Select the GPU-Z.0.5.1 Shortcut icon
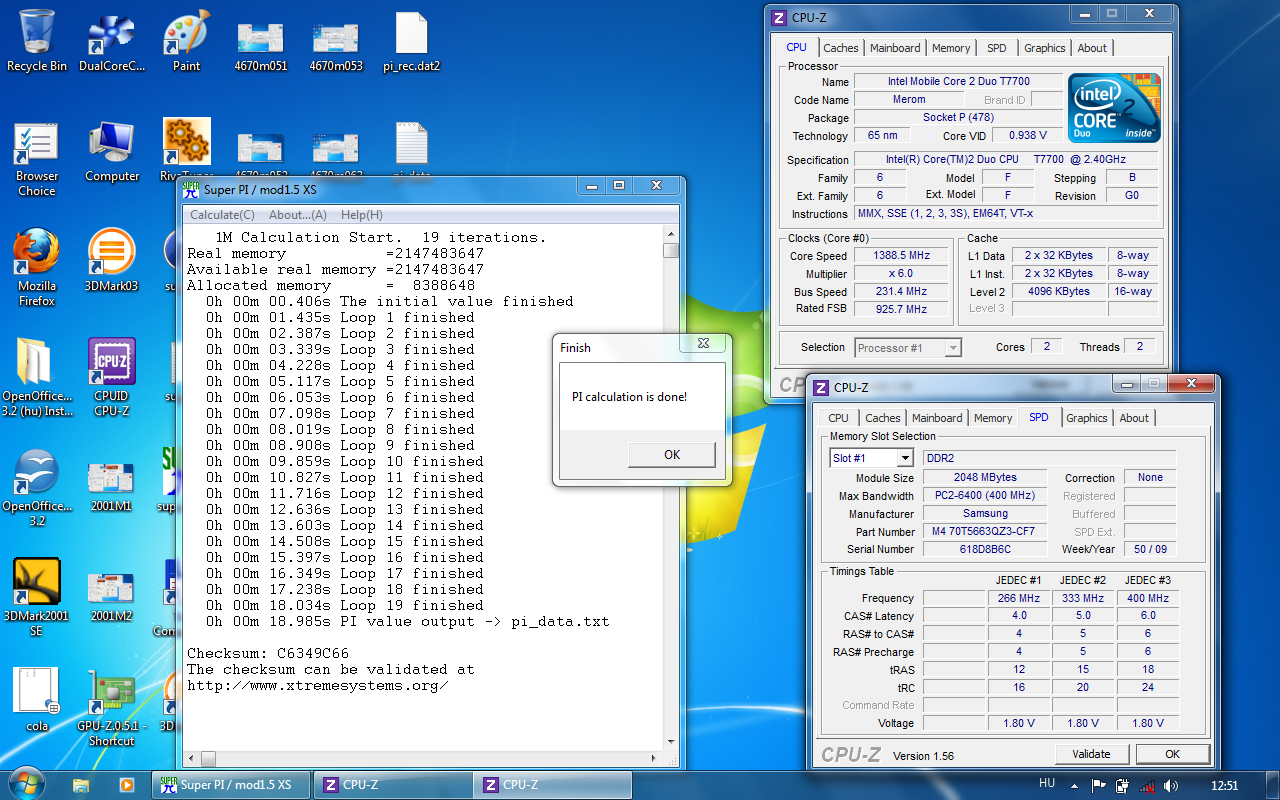This screenshot has height=800, width=1280. [112, 706]
